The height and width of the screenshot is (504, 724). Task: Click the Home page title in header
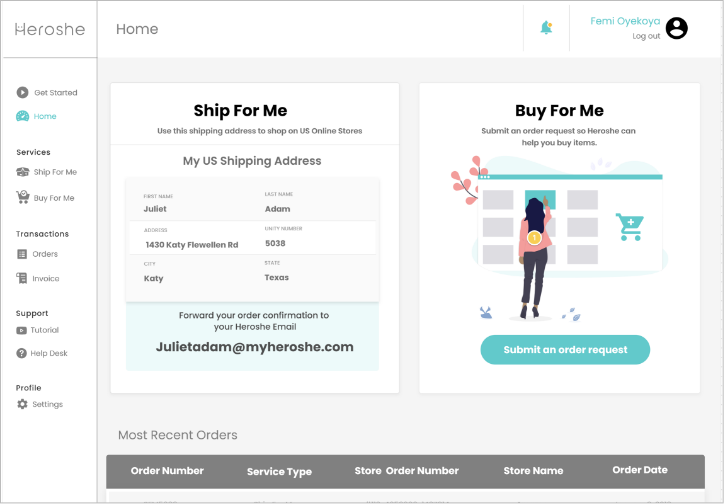point(137,29)
